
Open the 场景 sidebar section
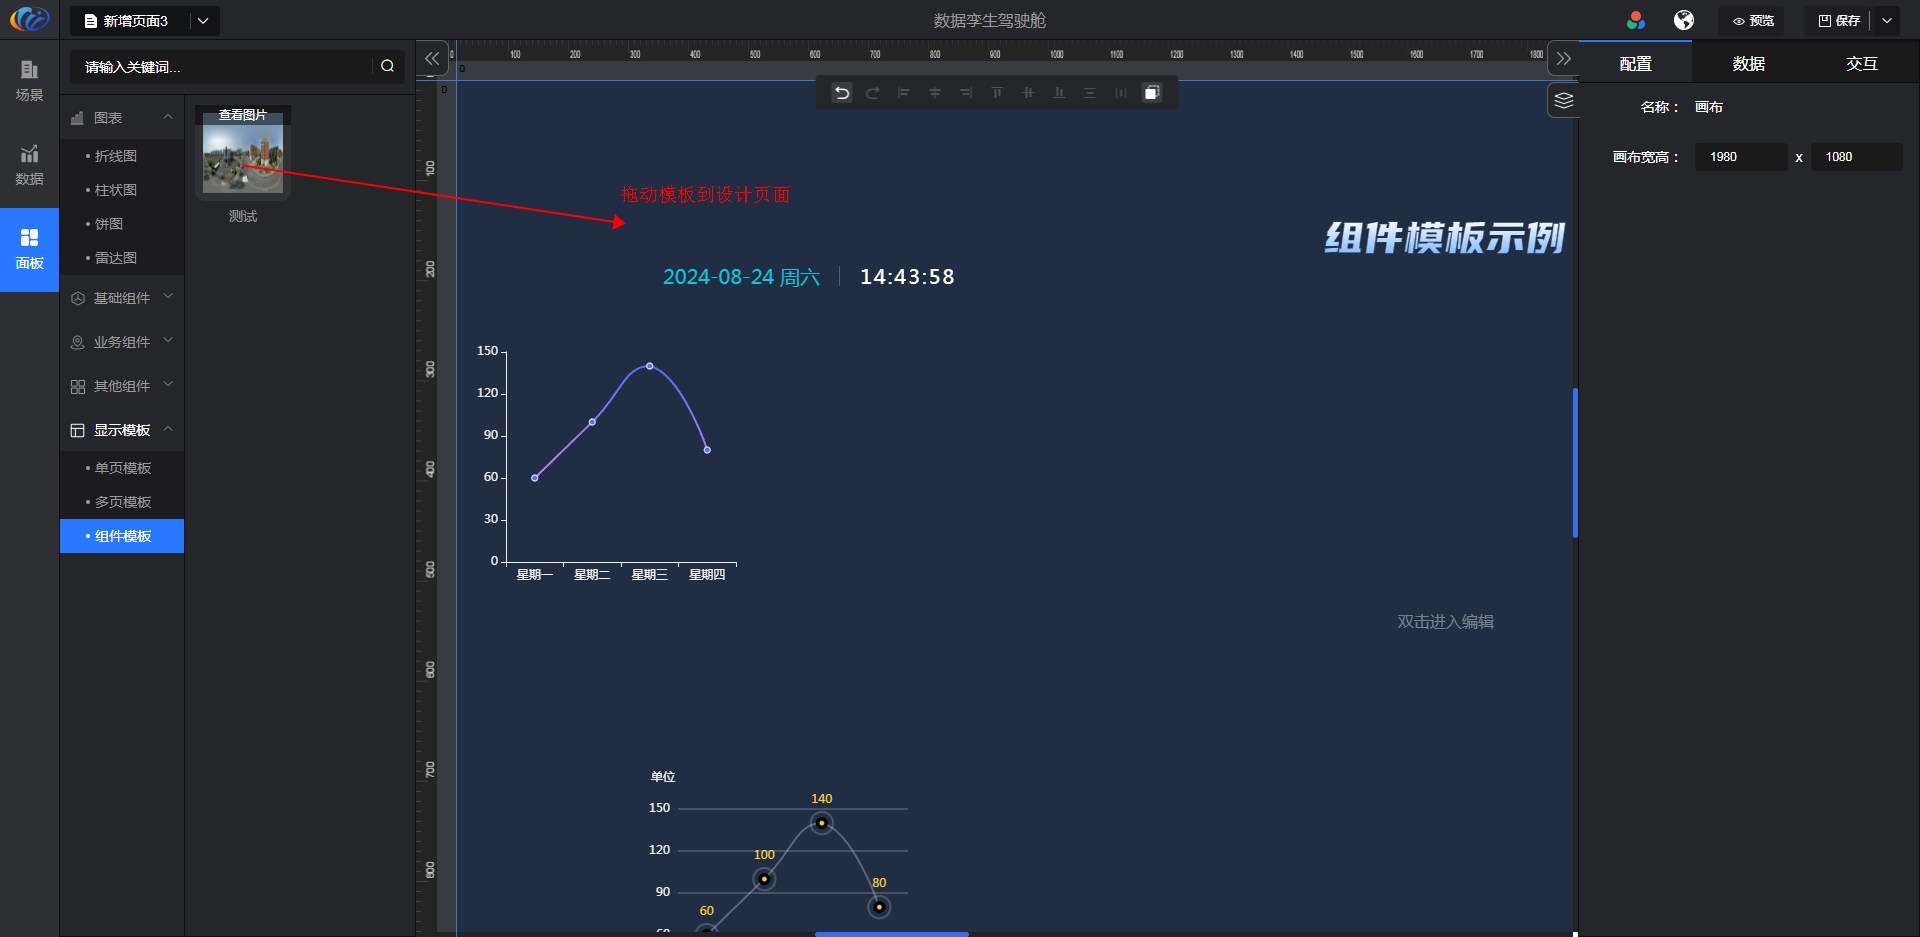coord(29,81)
